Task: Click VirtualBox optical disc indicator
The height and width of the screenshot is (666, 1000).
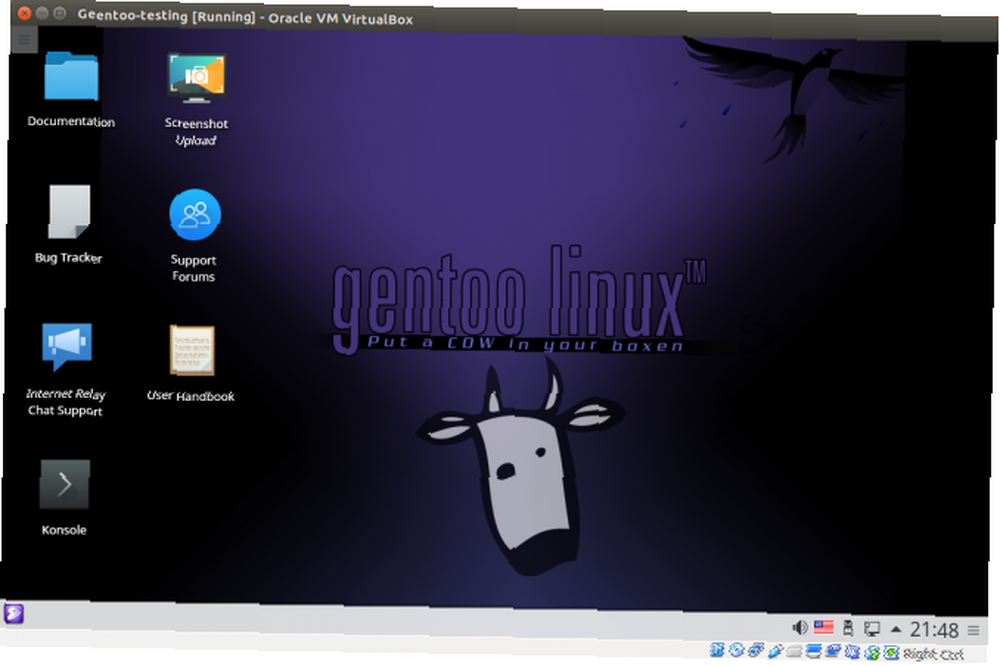Action: click(737, 650)
